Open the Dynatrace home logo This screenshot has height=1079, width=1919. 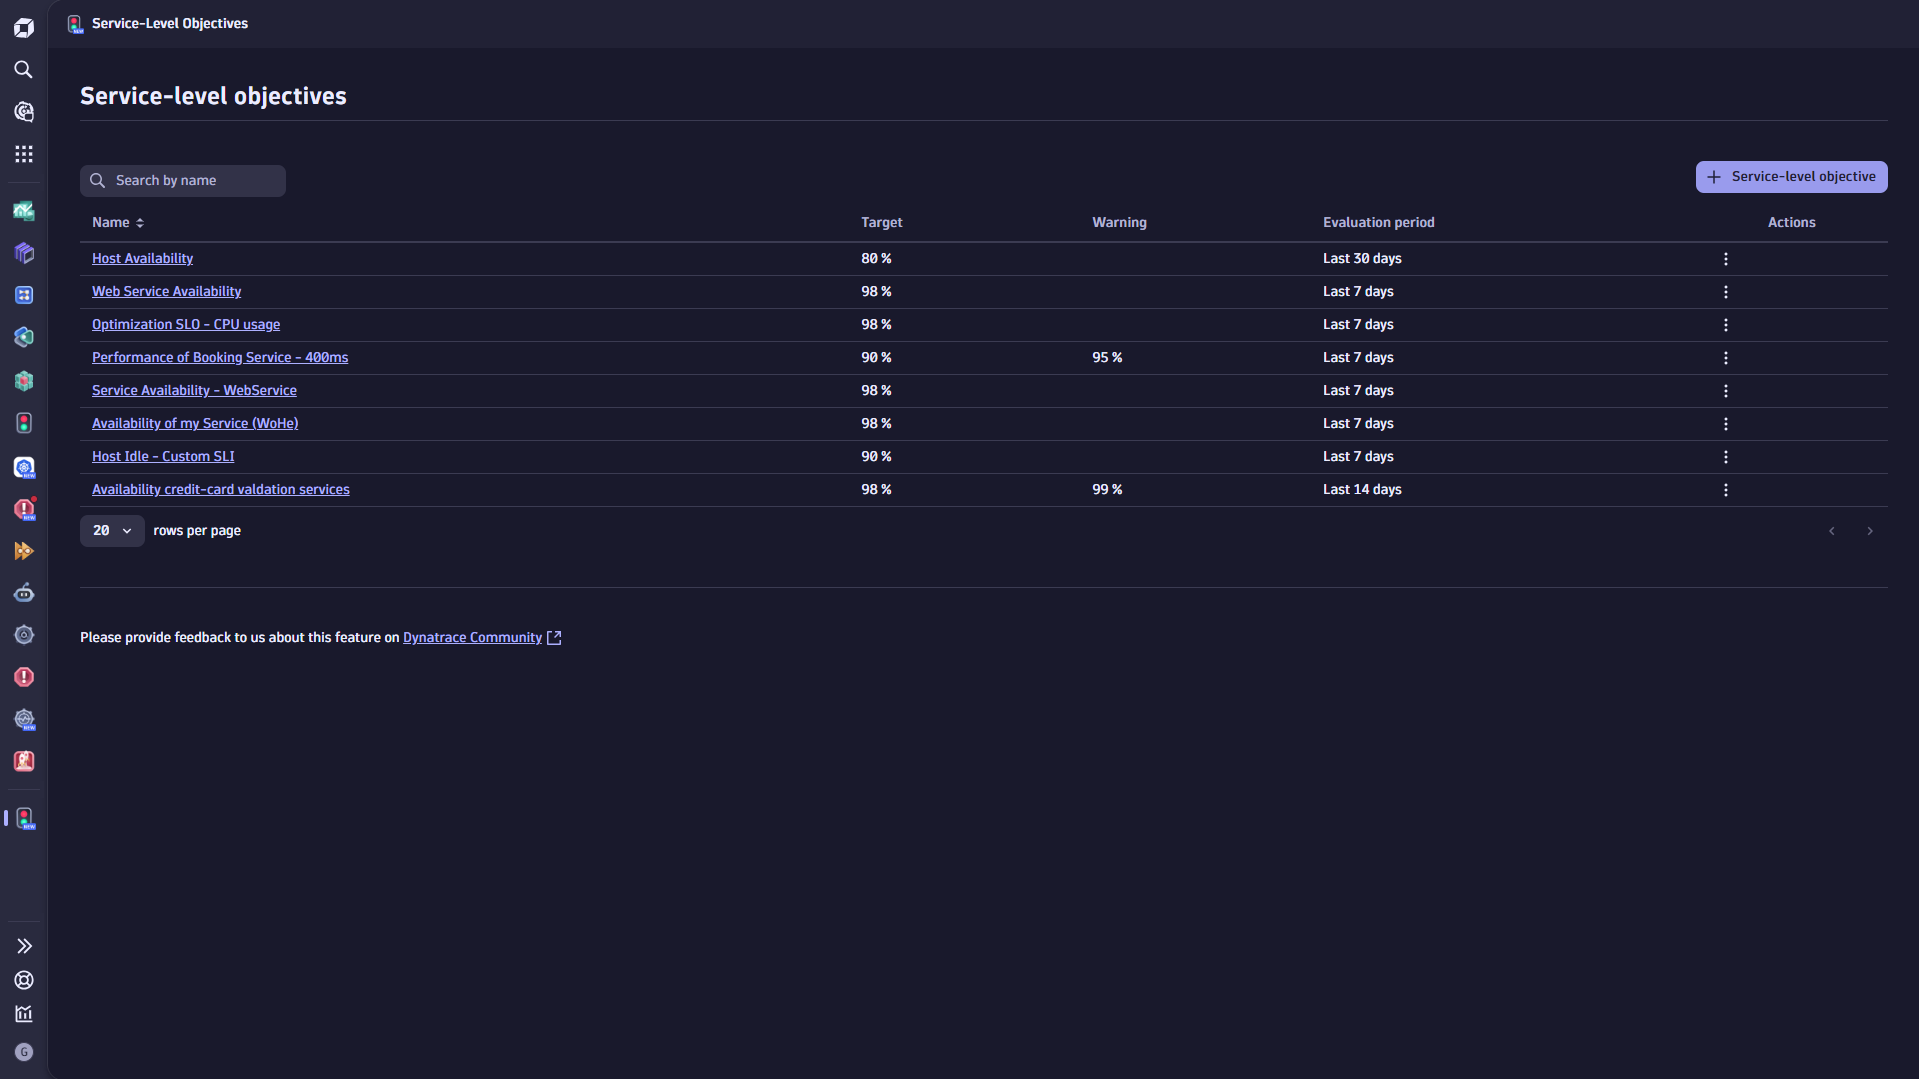(x=24, y=28)
